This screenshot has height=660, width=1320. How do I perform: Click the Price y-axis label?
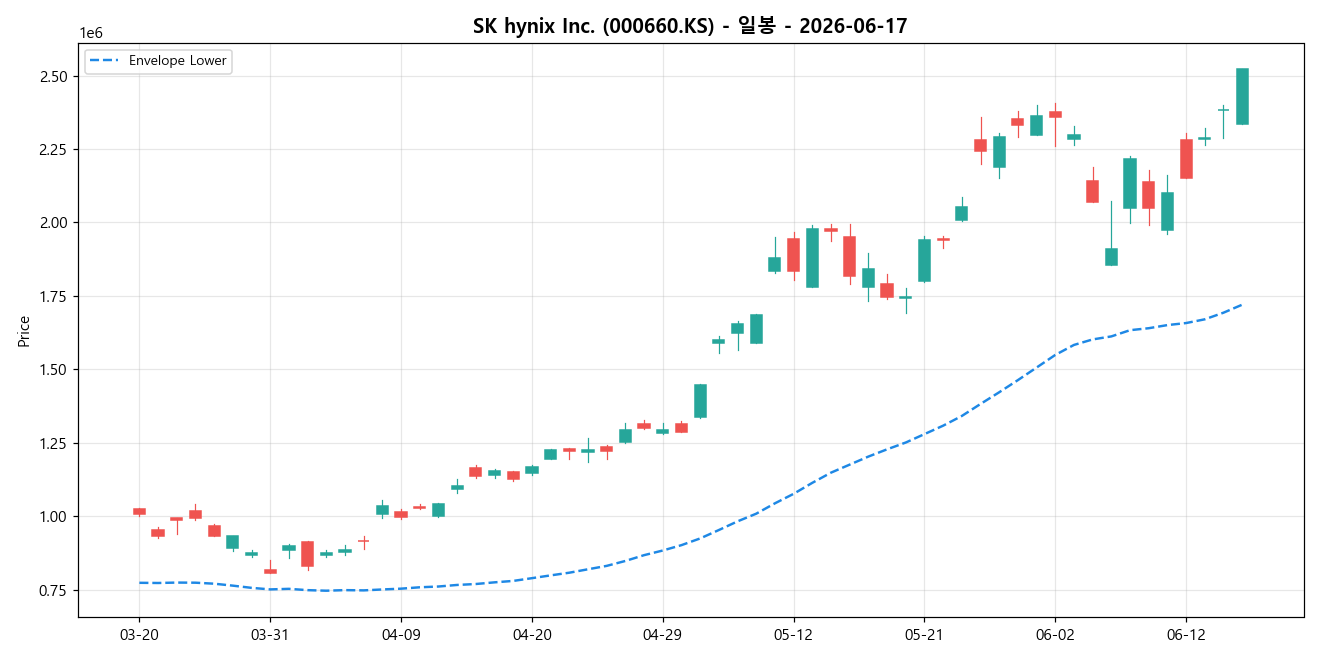(x=23, y=331)
